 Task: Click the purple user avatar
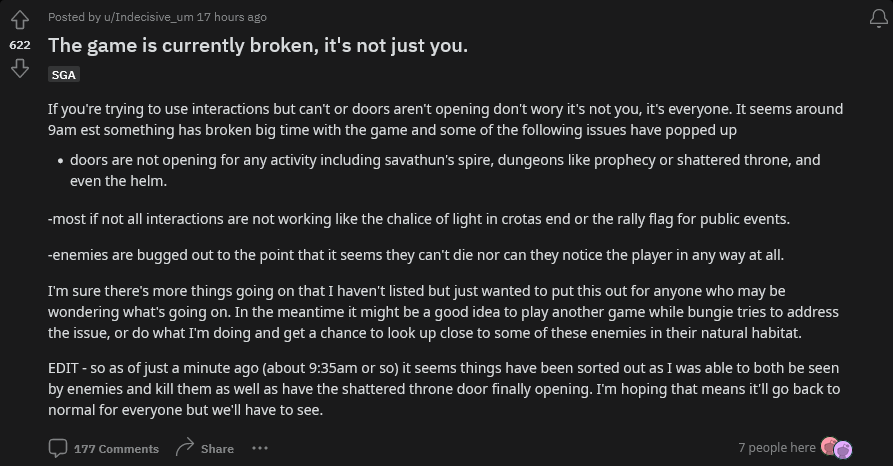tap(843, 450)
